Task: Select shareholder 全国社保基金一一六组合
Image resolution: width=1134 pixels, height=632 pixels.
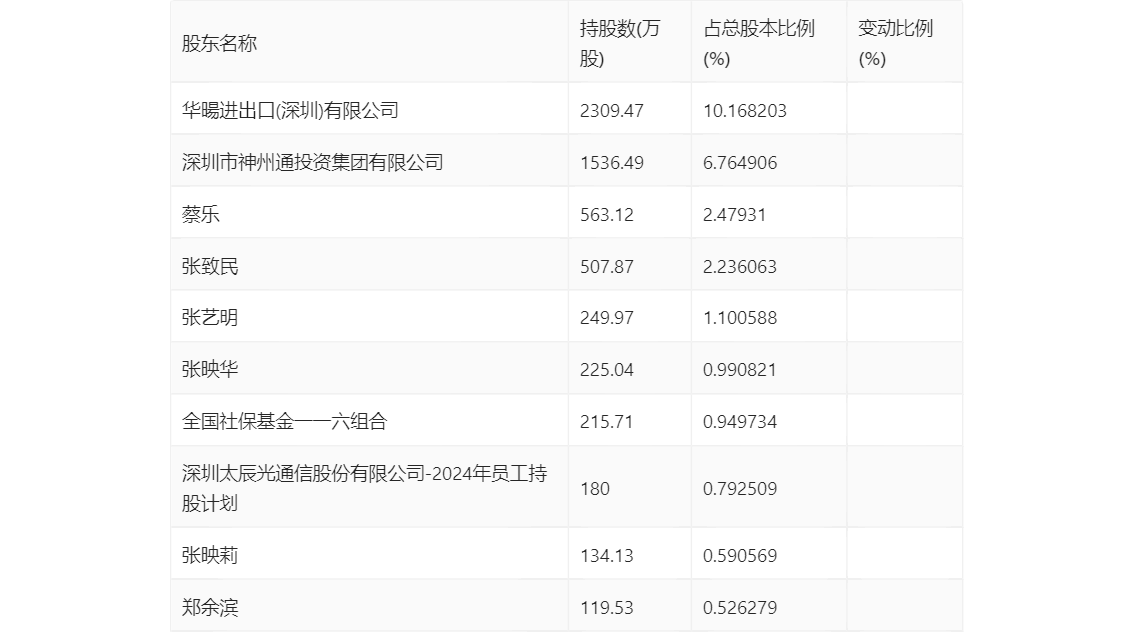Action: [284, 422]
